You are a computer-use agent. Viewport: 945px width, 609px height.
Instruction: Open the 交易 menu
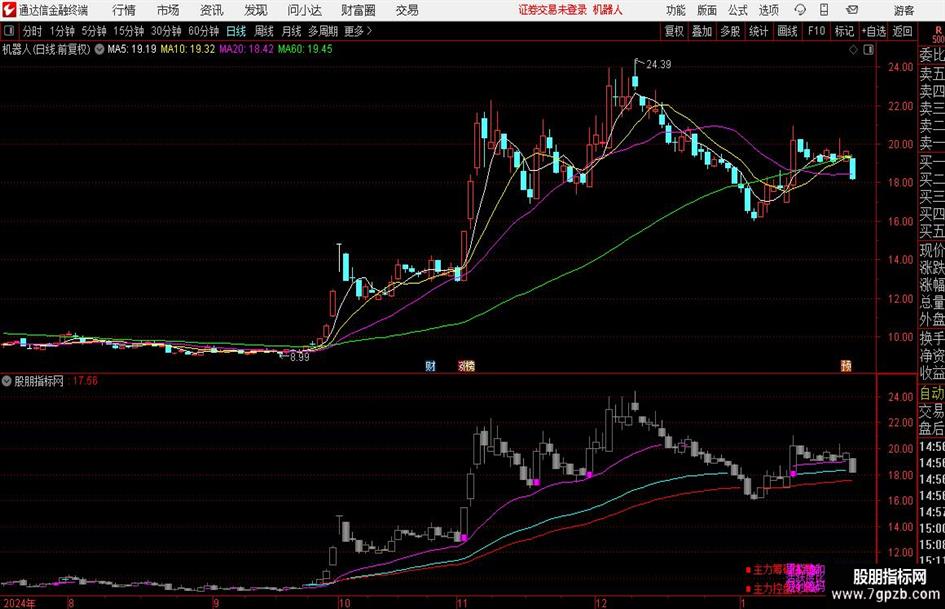pyautogui.click(x=407, y=10)
